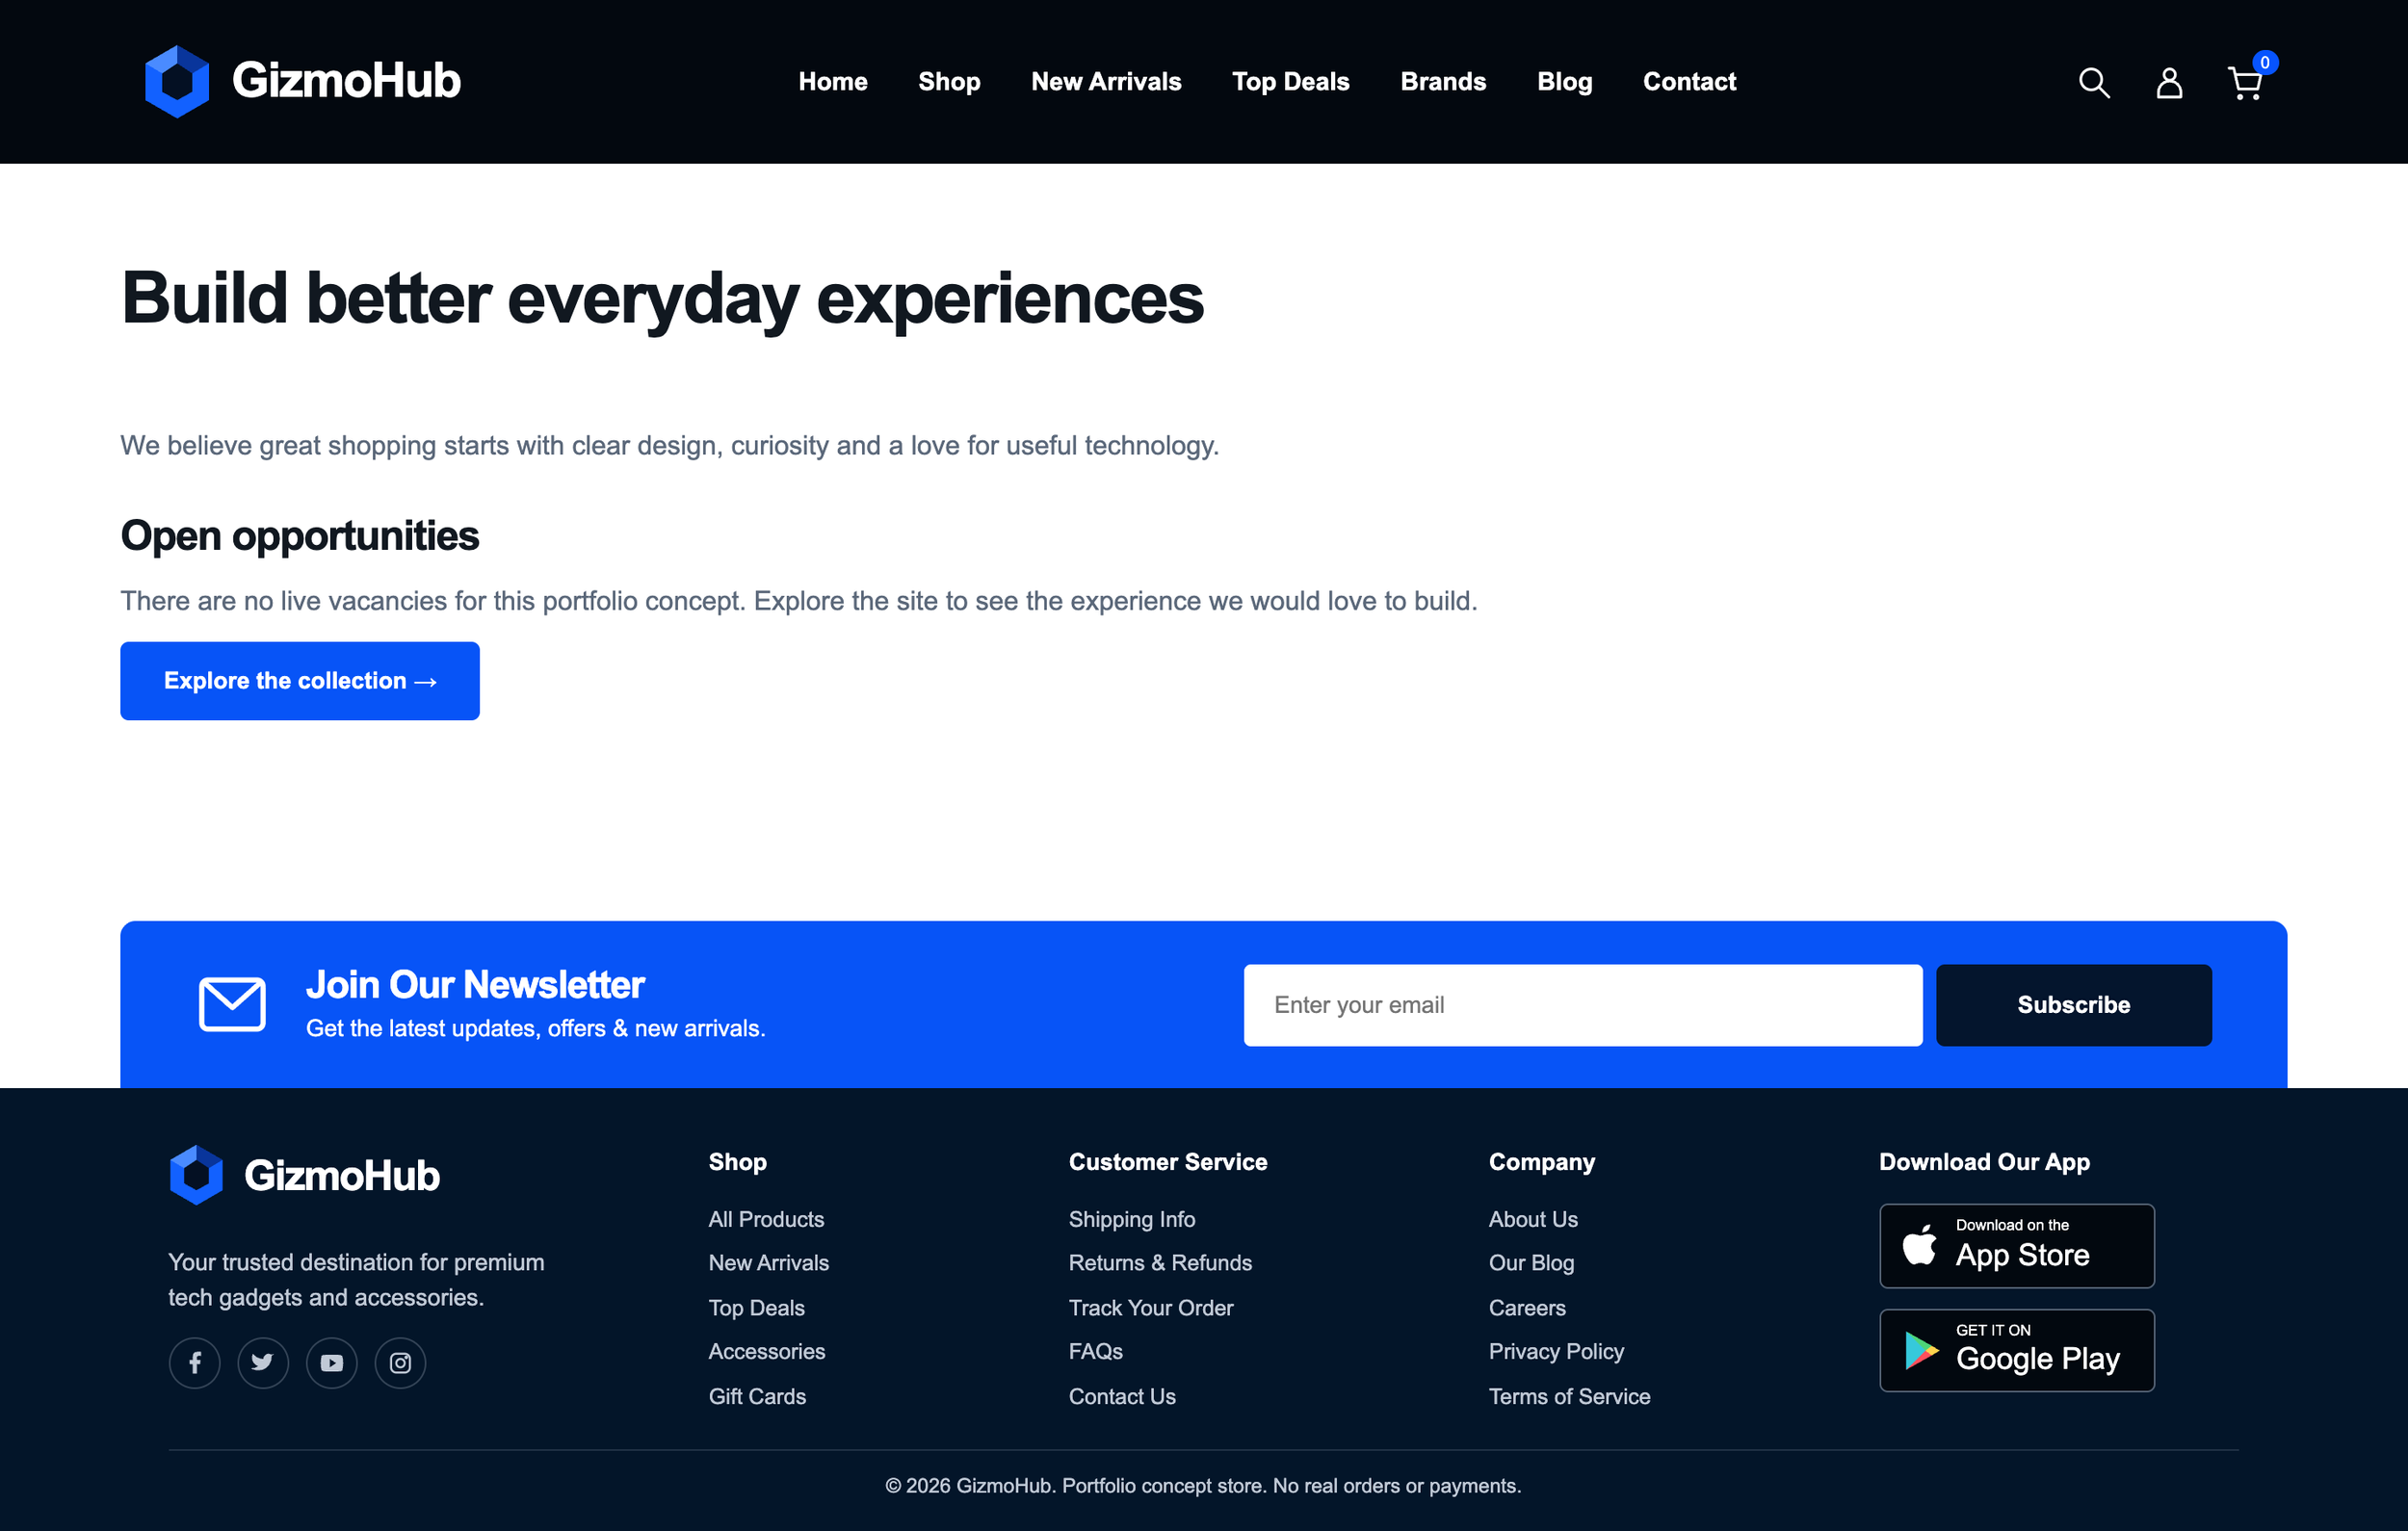The height and width of the screenshot is (1531, 2408).
Task: Open Returns & Refunds link
Action: click(1160, 1263)
